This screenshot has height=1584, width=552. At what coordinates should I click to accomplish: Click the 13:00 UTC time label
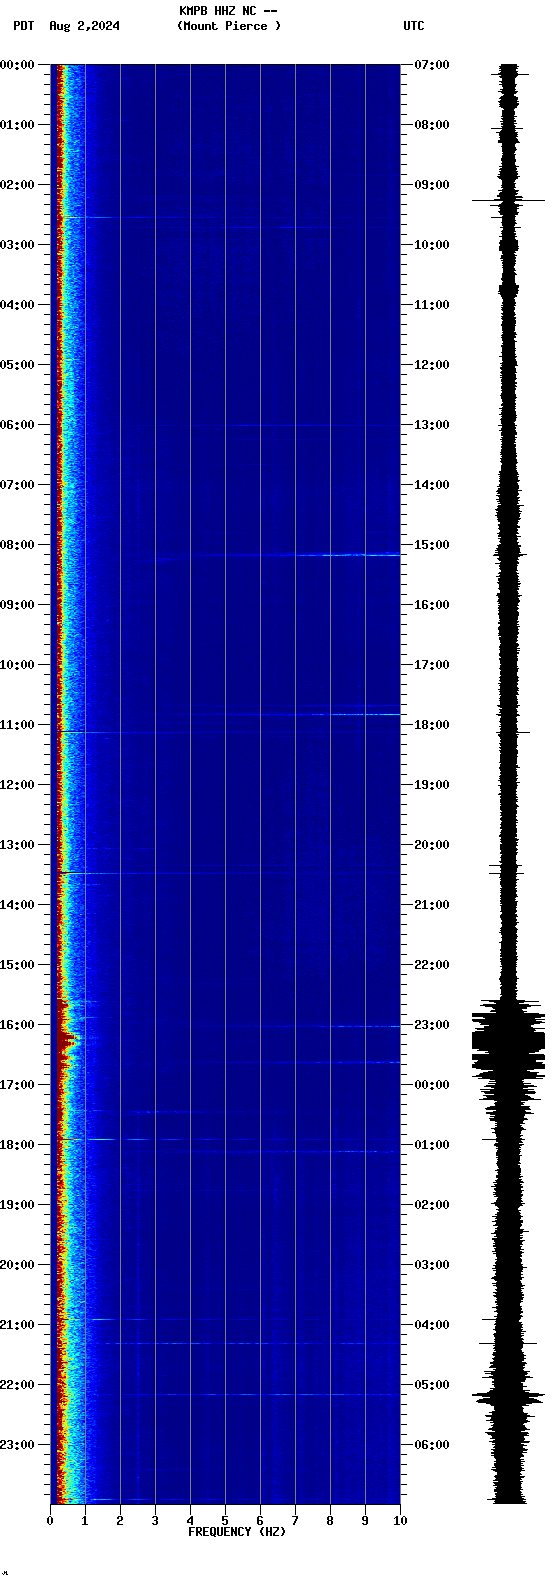(432, 425)
